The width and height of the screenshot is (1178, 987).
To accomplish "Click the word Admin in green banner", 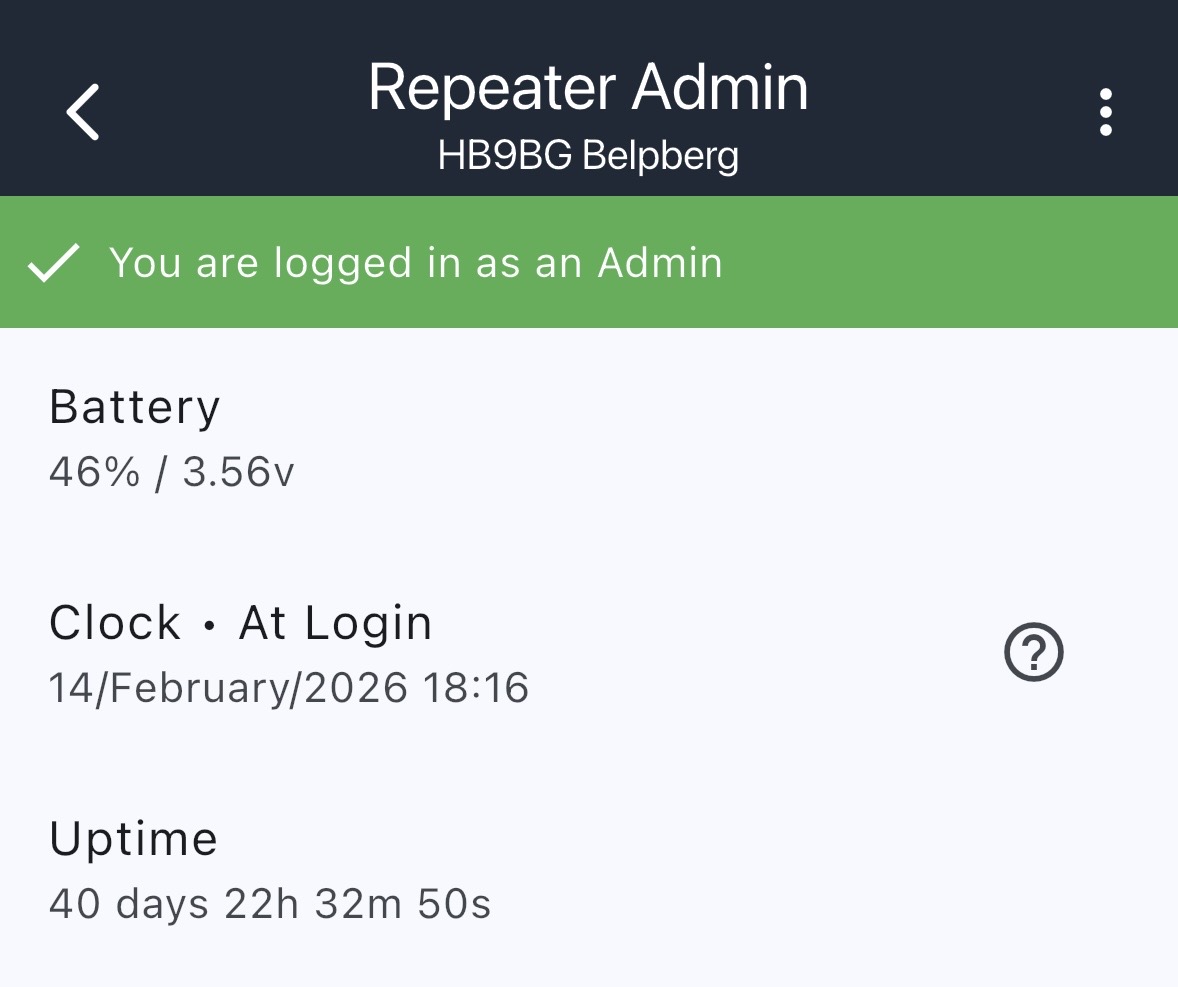I will [660, 263].
